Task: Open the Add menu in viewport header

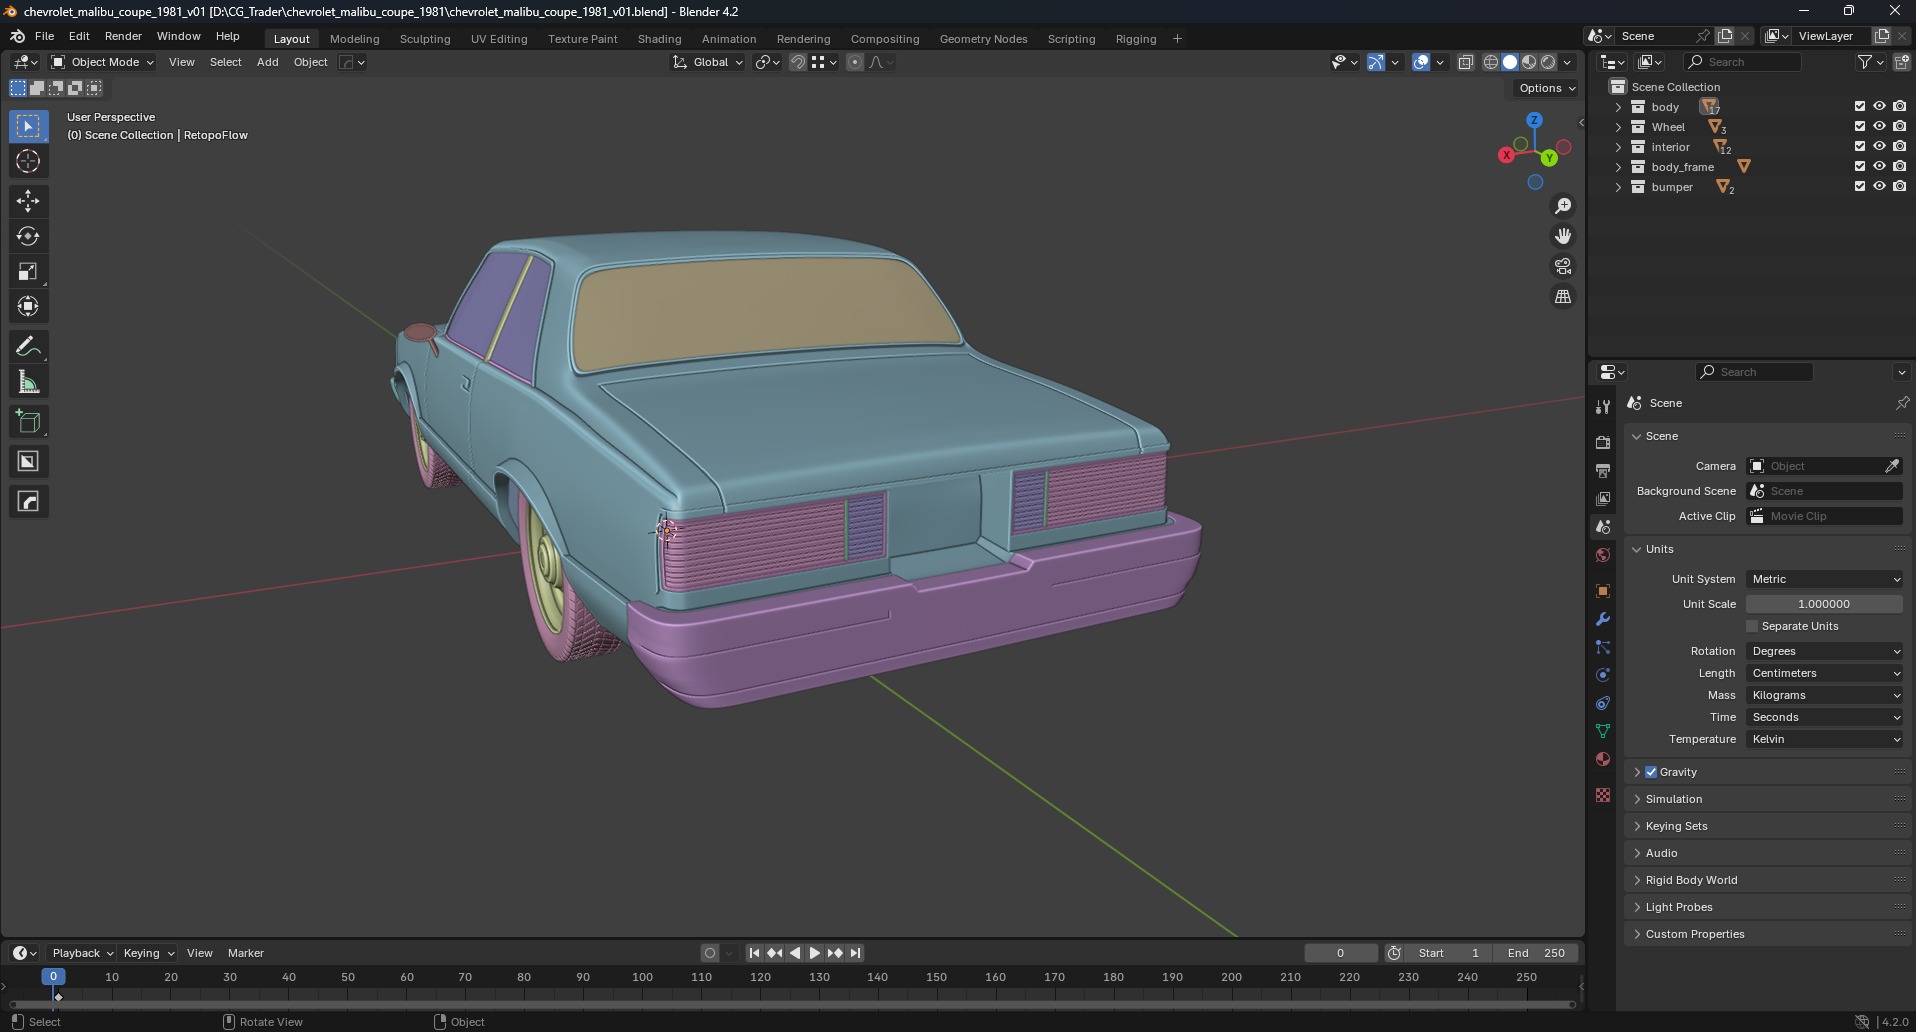Action: [267, 62]
